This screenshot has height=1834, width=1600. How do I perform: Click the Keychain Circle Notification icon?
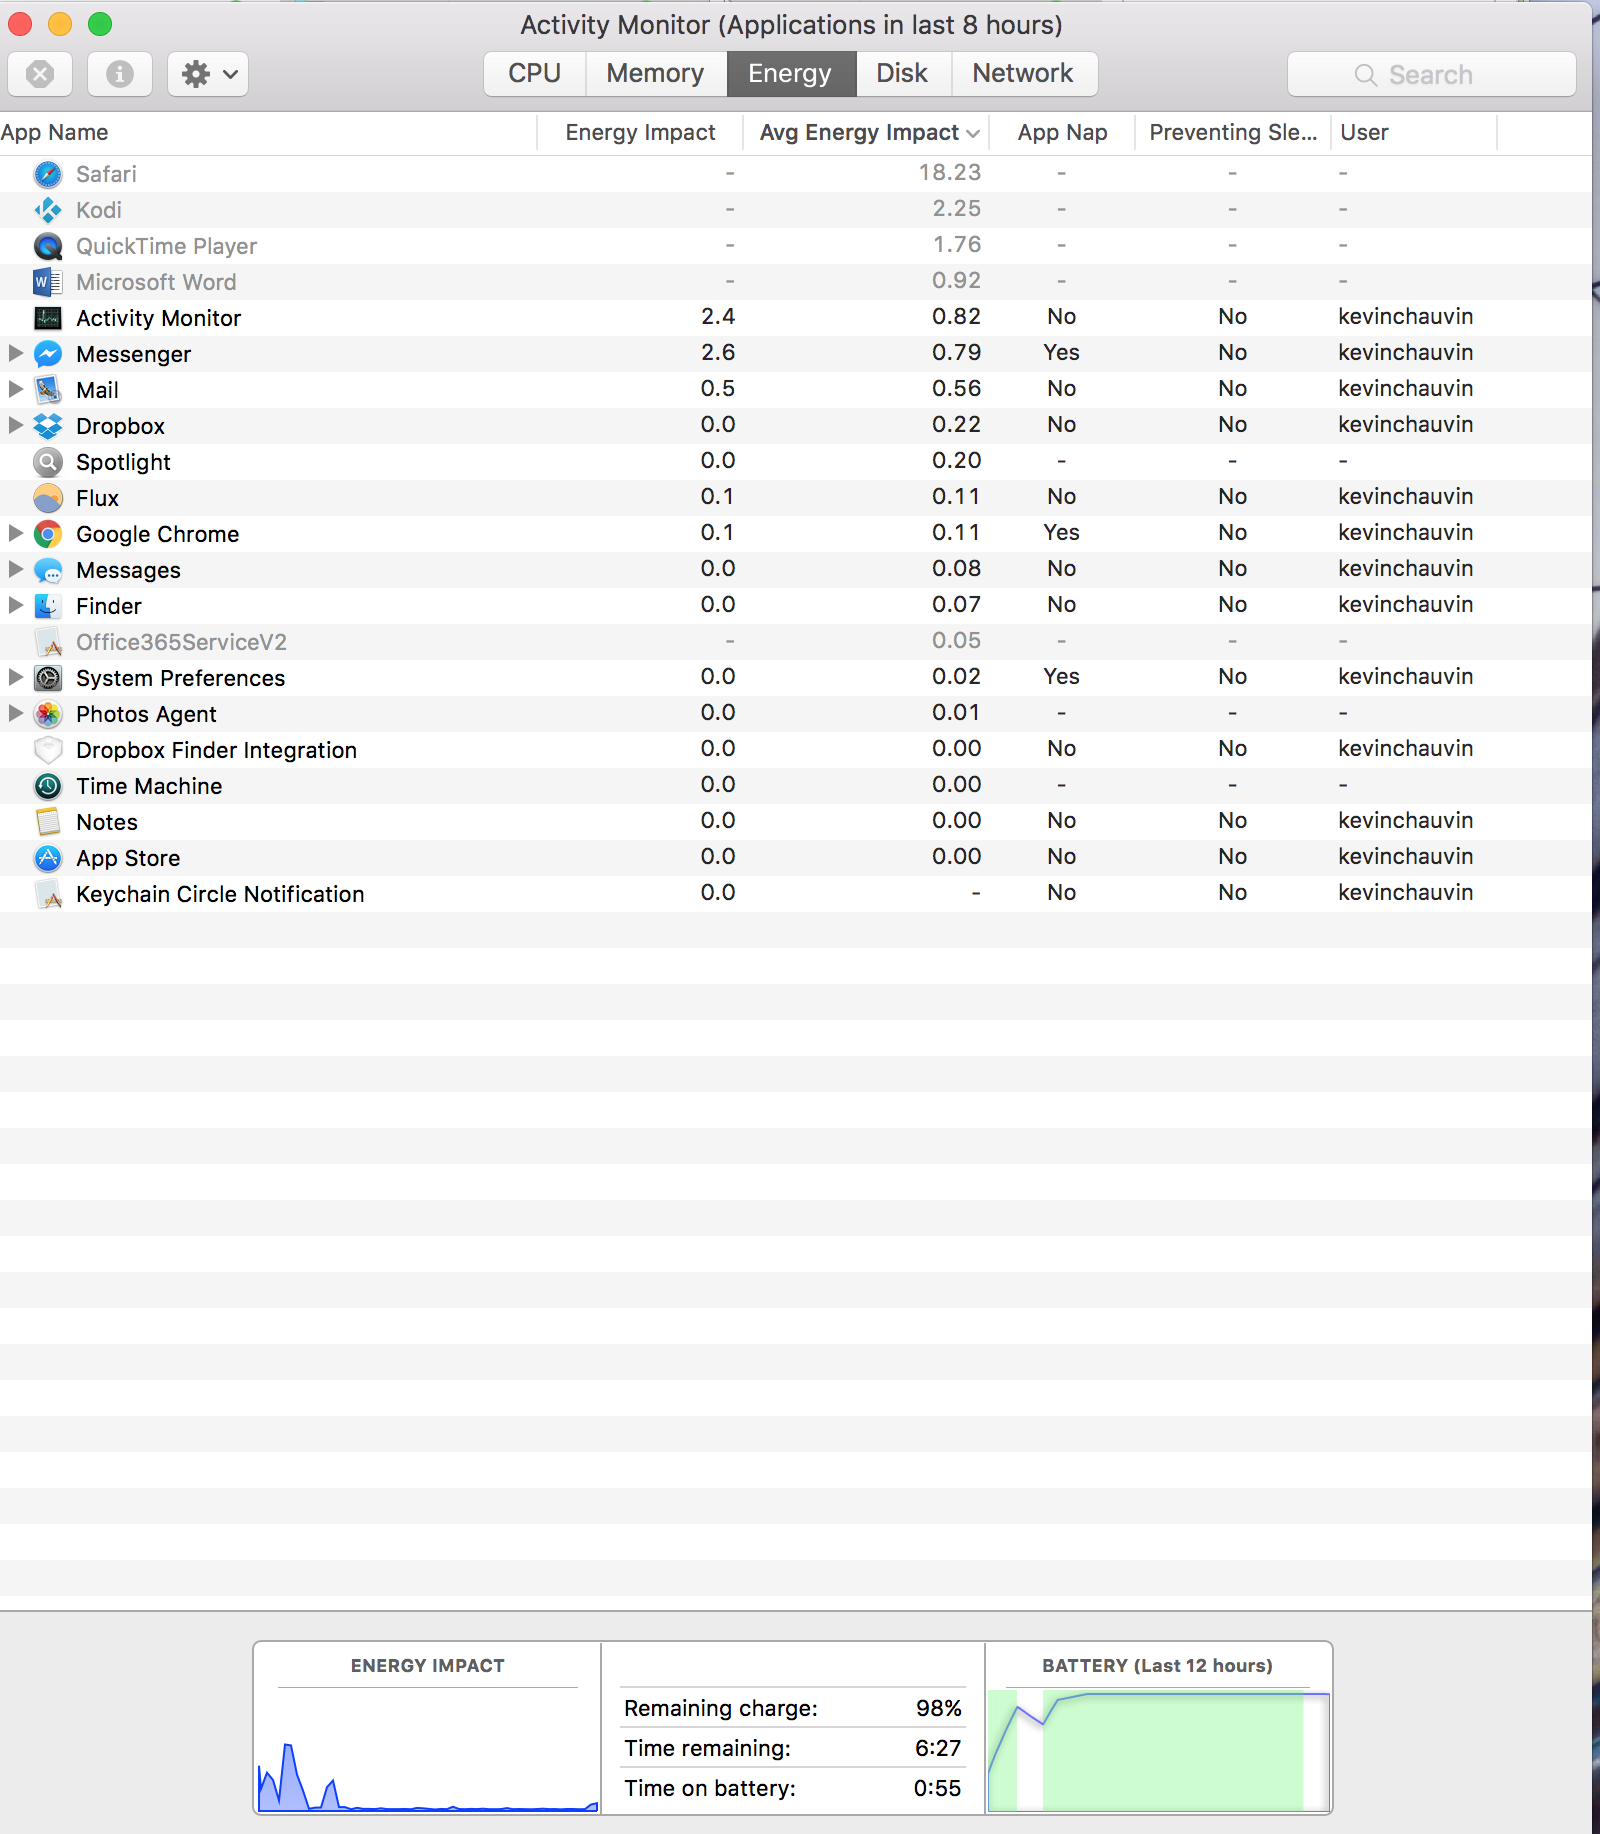pos(48,894)
